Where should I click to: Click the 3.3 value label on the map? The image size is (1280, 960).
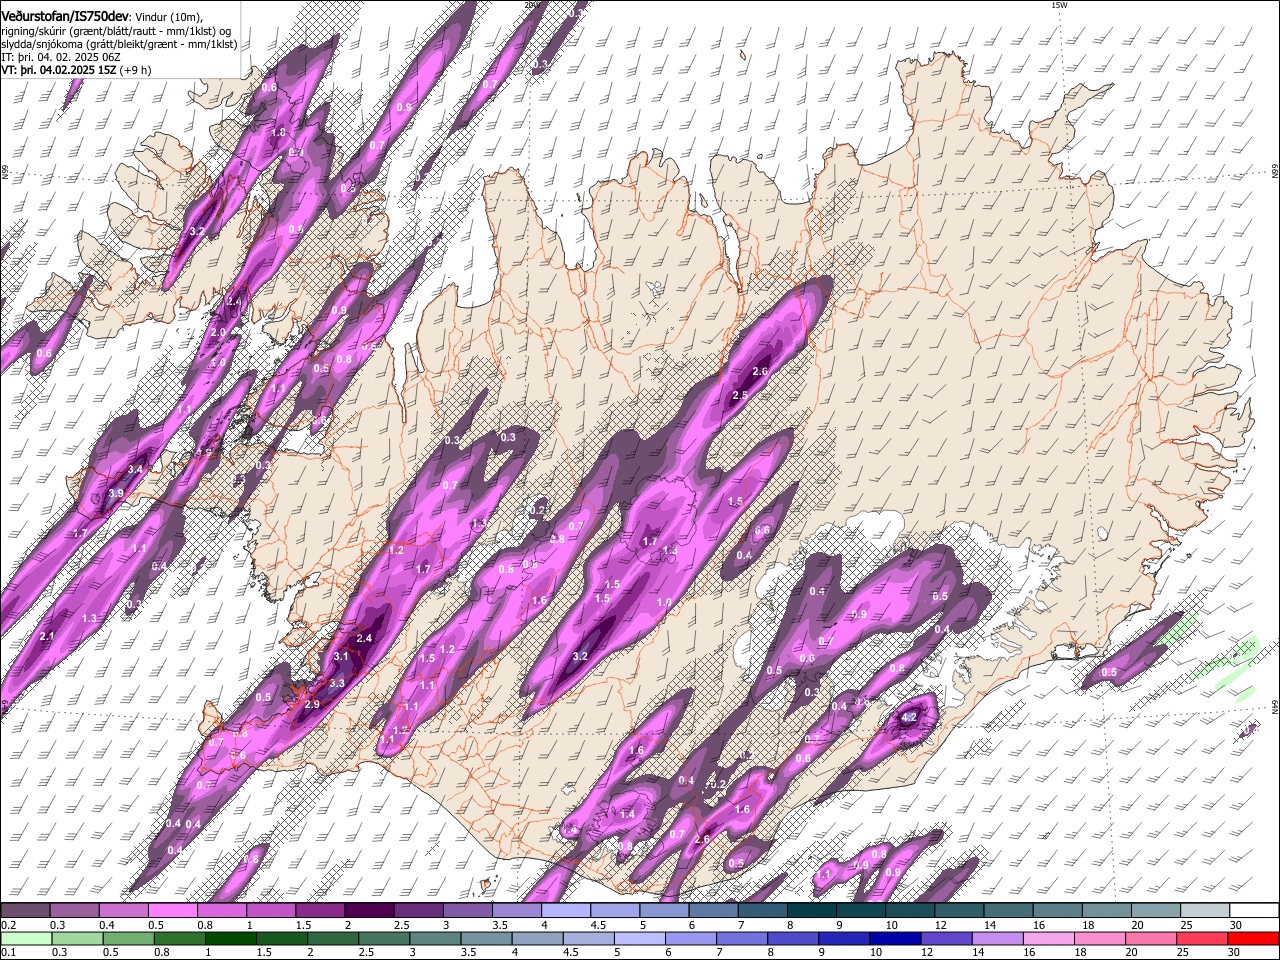click(x=337, y=684)
